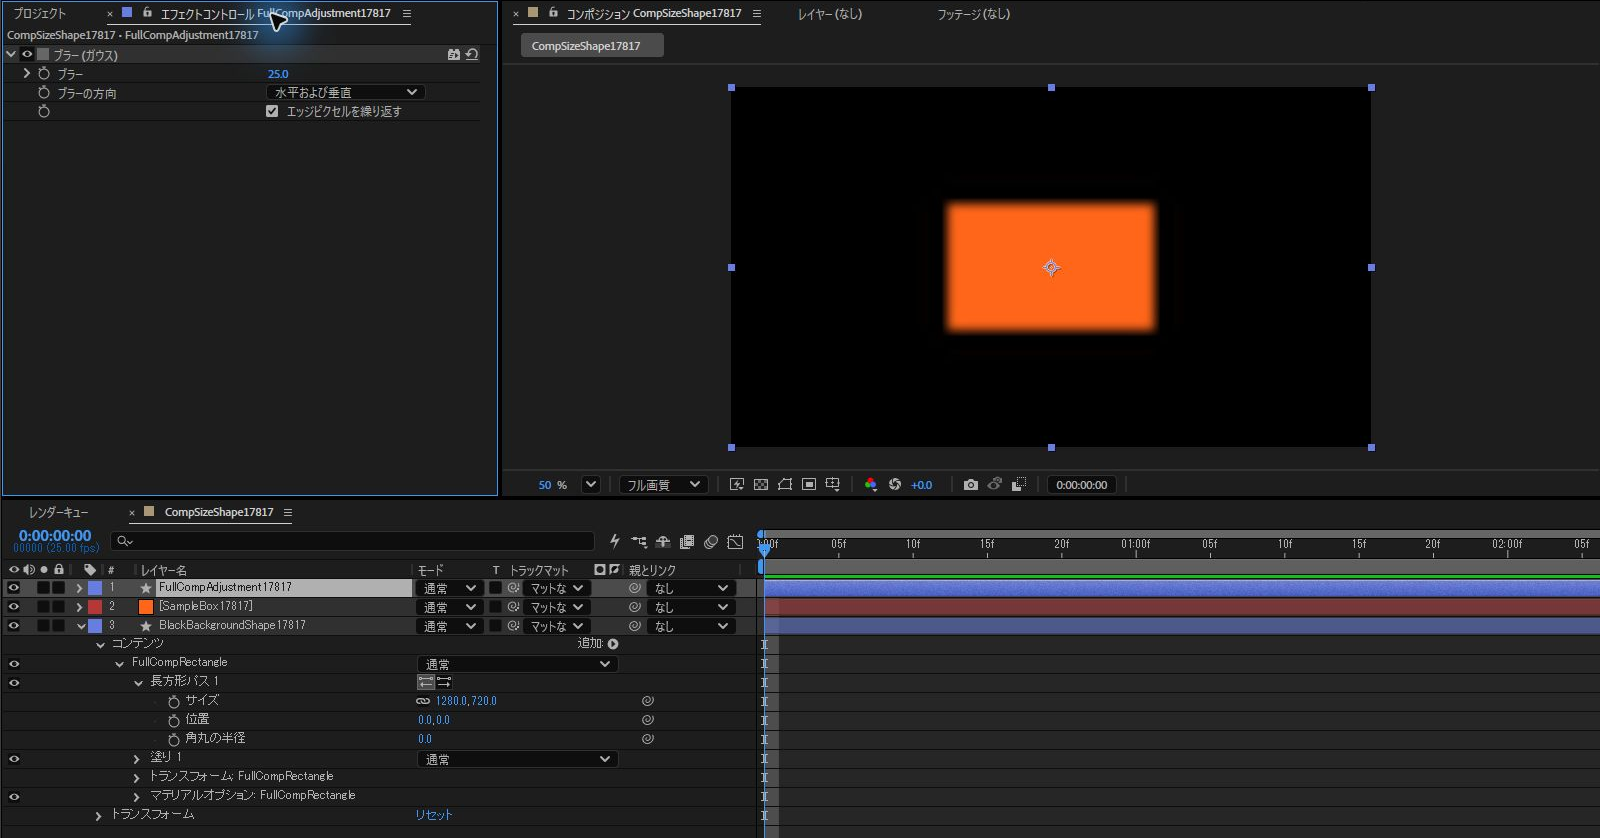
Task: Open the grid and guide options icon
Action: click(x=832, y=484)
